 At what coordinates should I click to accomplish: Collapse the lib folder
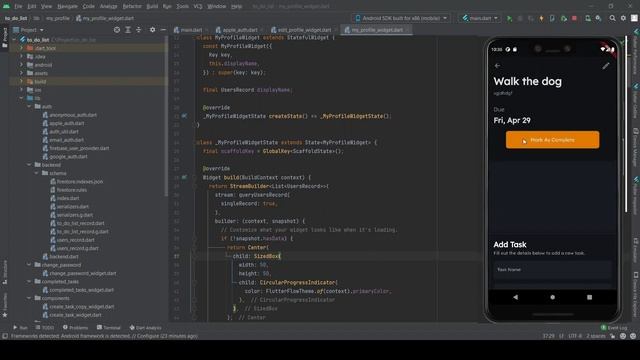[x=22, y=98]
